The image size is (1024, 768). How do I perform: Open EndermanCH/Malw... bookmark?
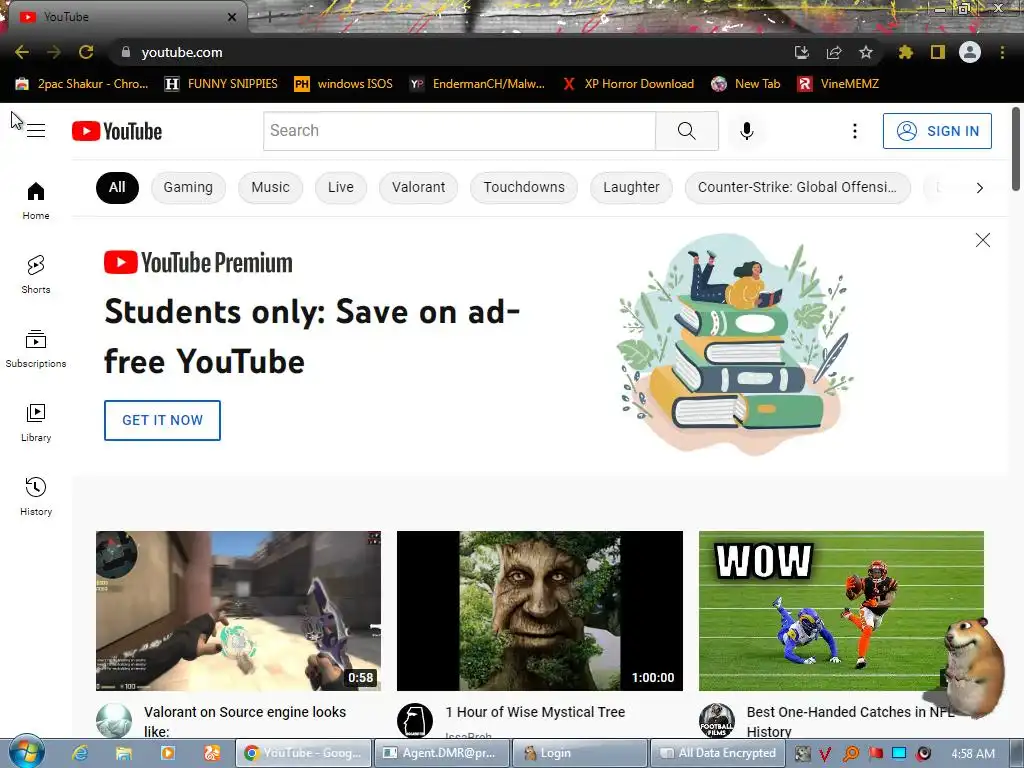pyautogui.click(x=477, y=84)
